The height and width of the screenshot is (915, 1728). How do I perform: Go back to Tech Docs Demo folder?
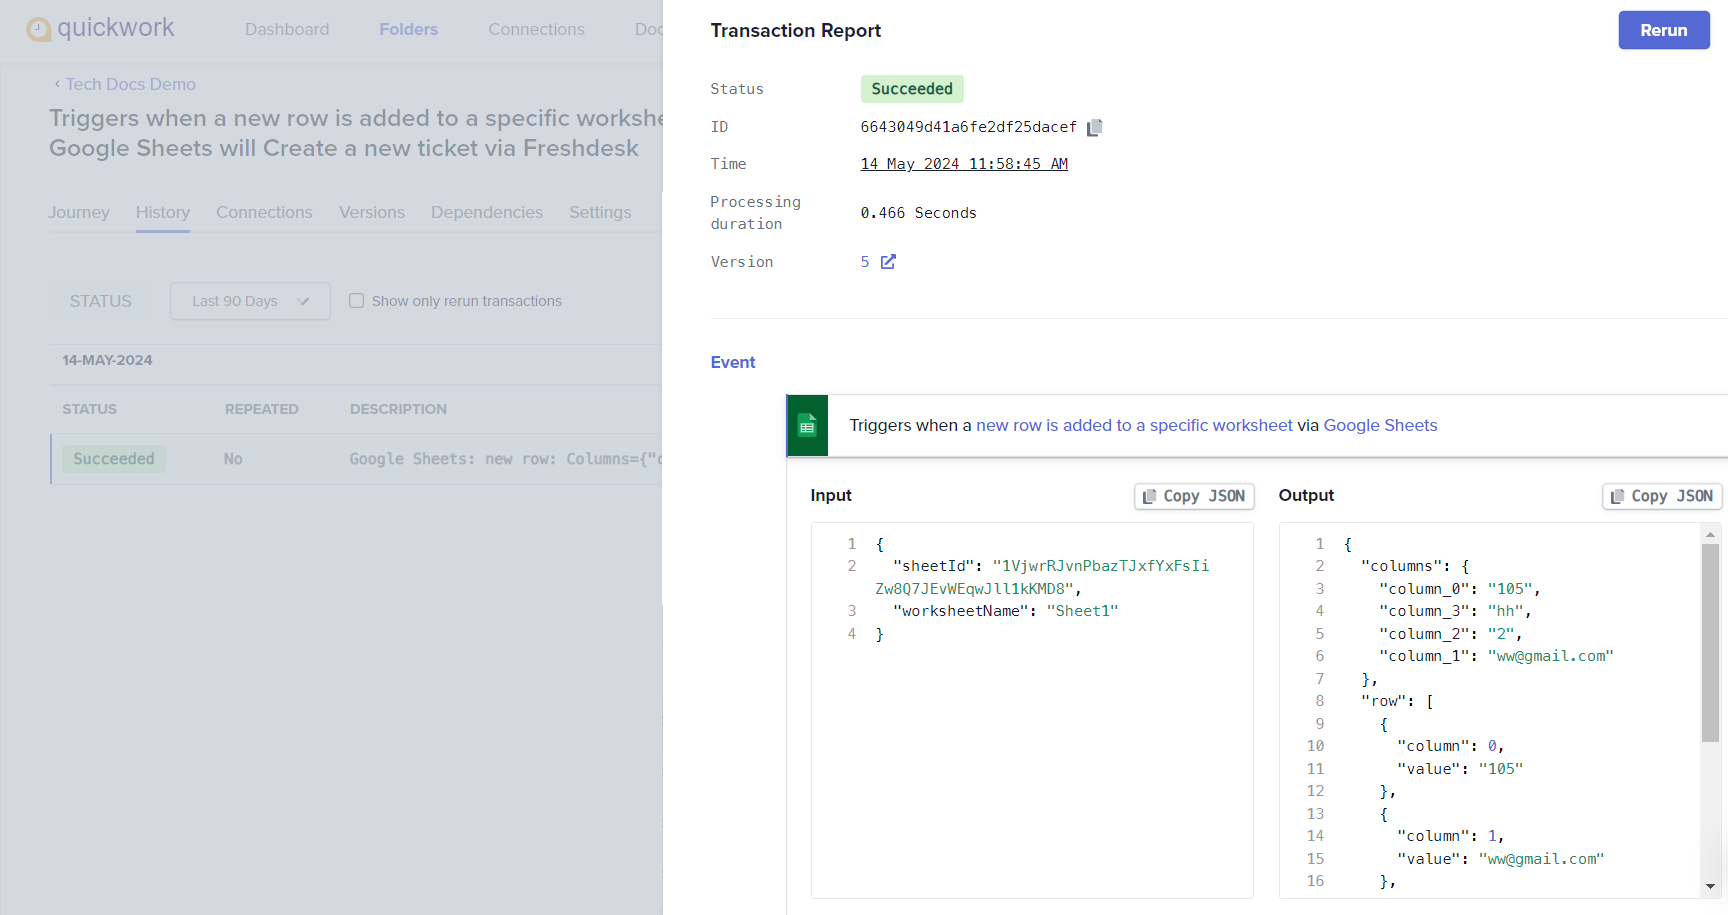(x=131, y=84)
